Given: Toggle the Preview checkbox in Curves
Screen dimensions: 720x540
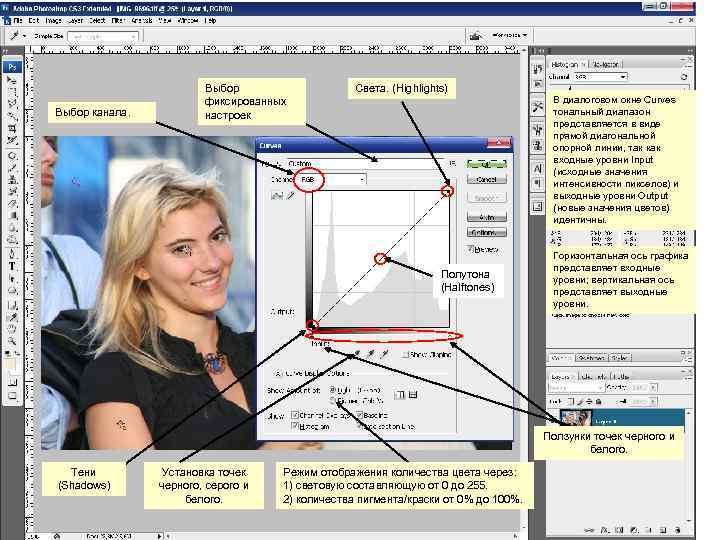Looking at the screenshot, I should 470,249.
